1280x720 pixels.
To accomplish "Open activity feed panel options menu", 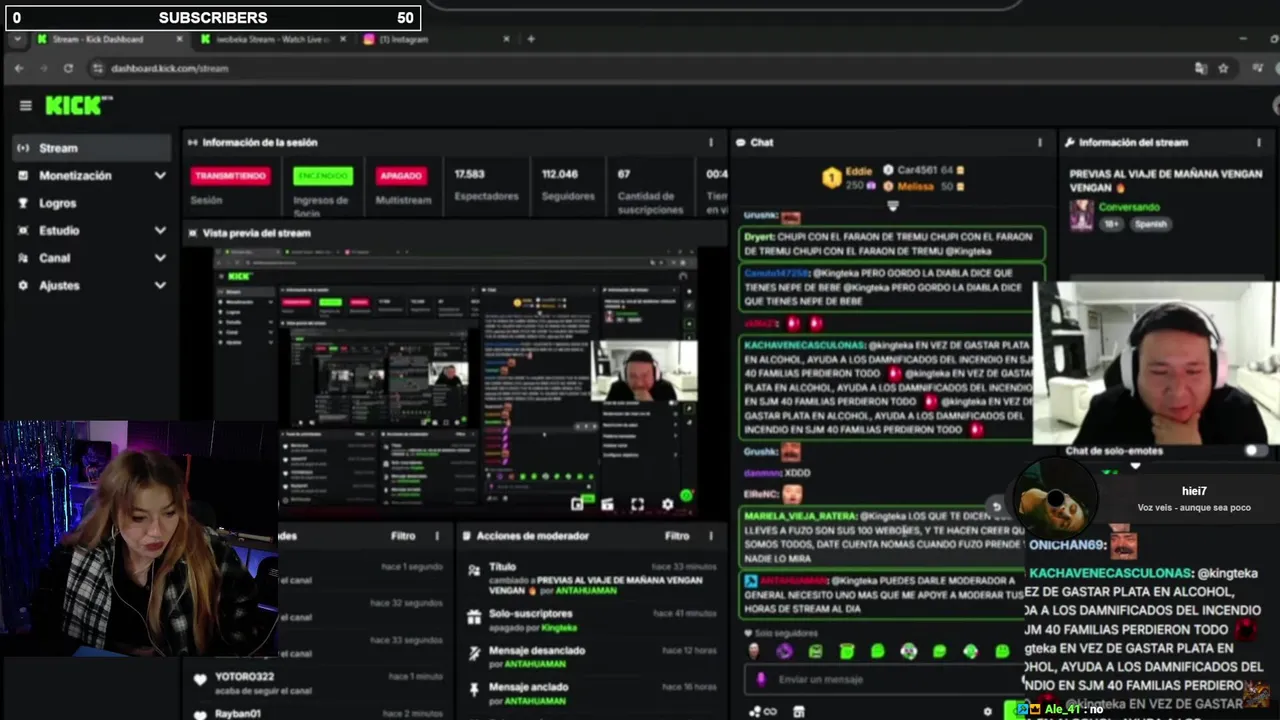I will click(x=437, y=536).
